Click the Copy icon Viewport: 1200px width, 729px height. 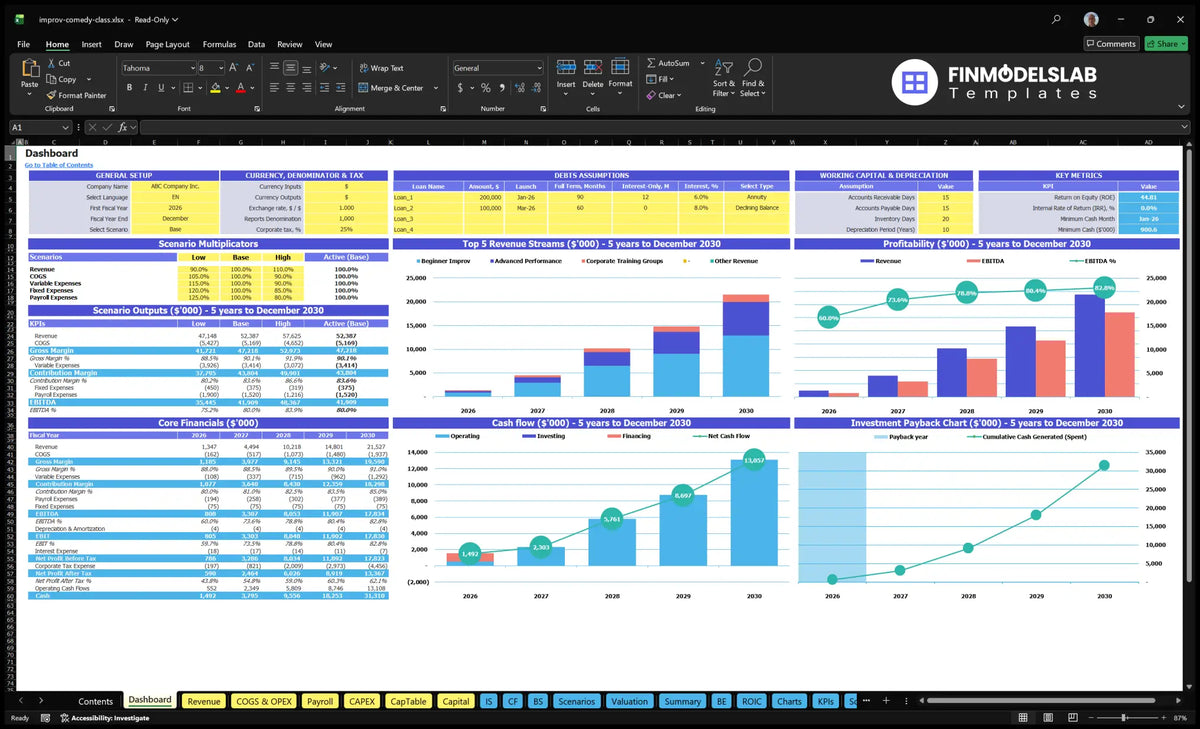pyautogui.click(x=50, y=79)
